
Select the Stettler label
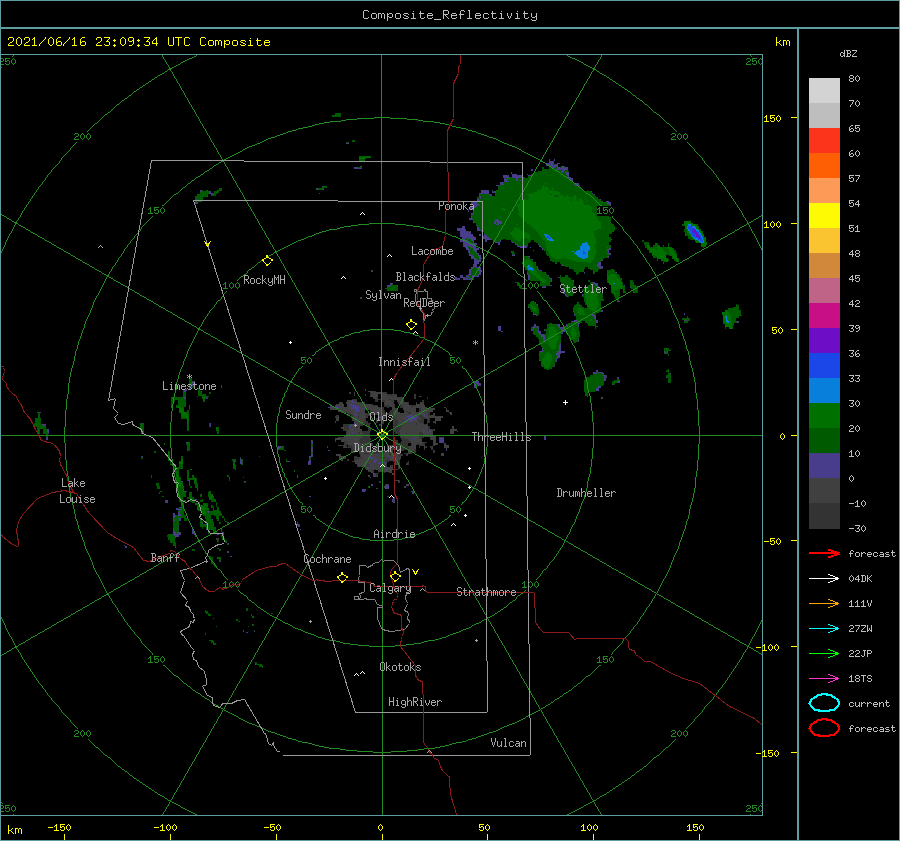click(x=583, y=289)
